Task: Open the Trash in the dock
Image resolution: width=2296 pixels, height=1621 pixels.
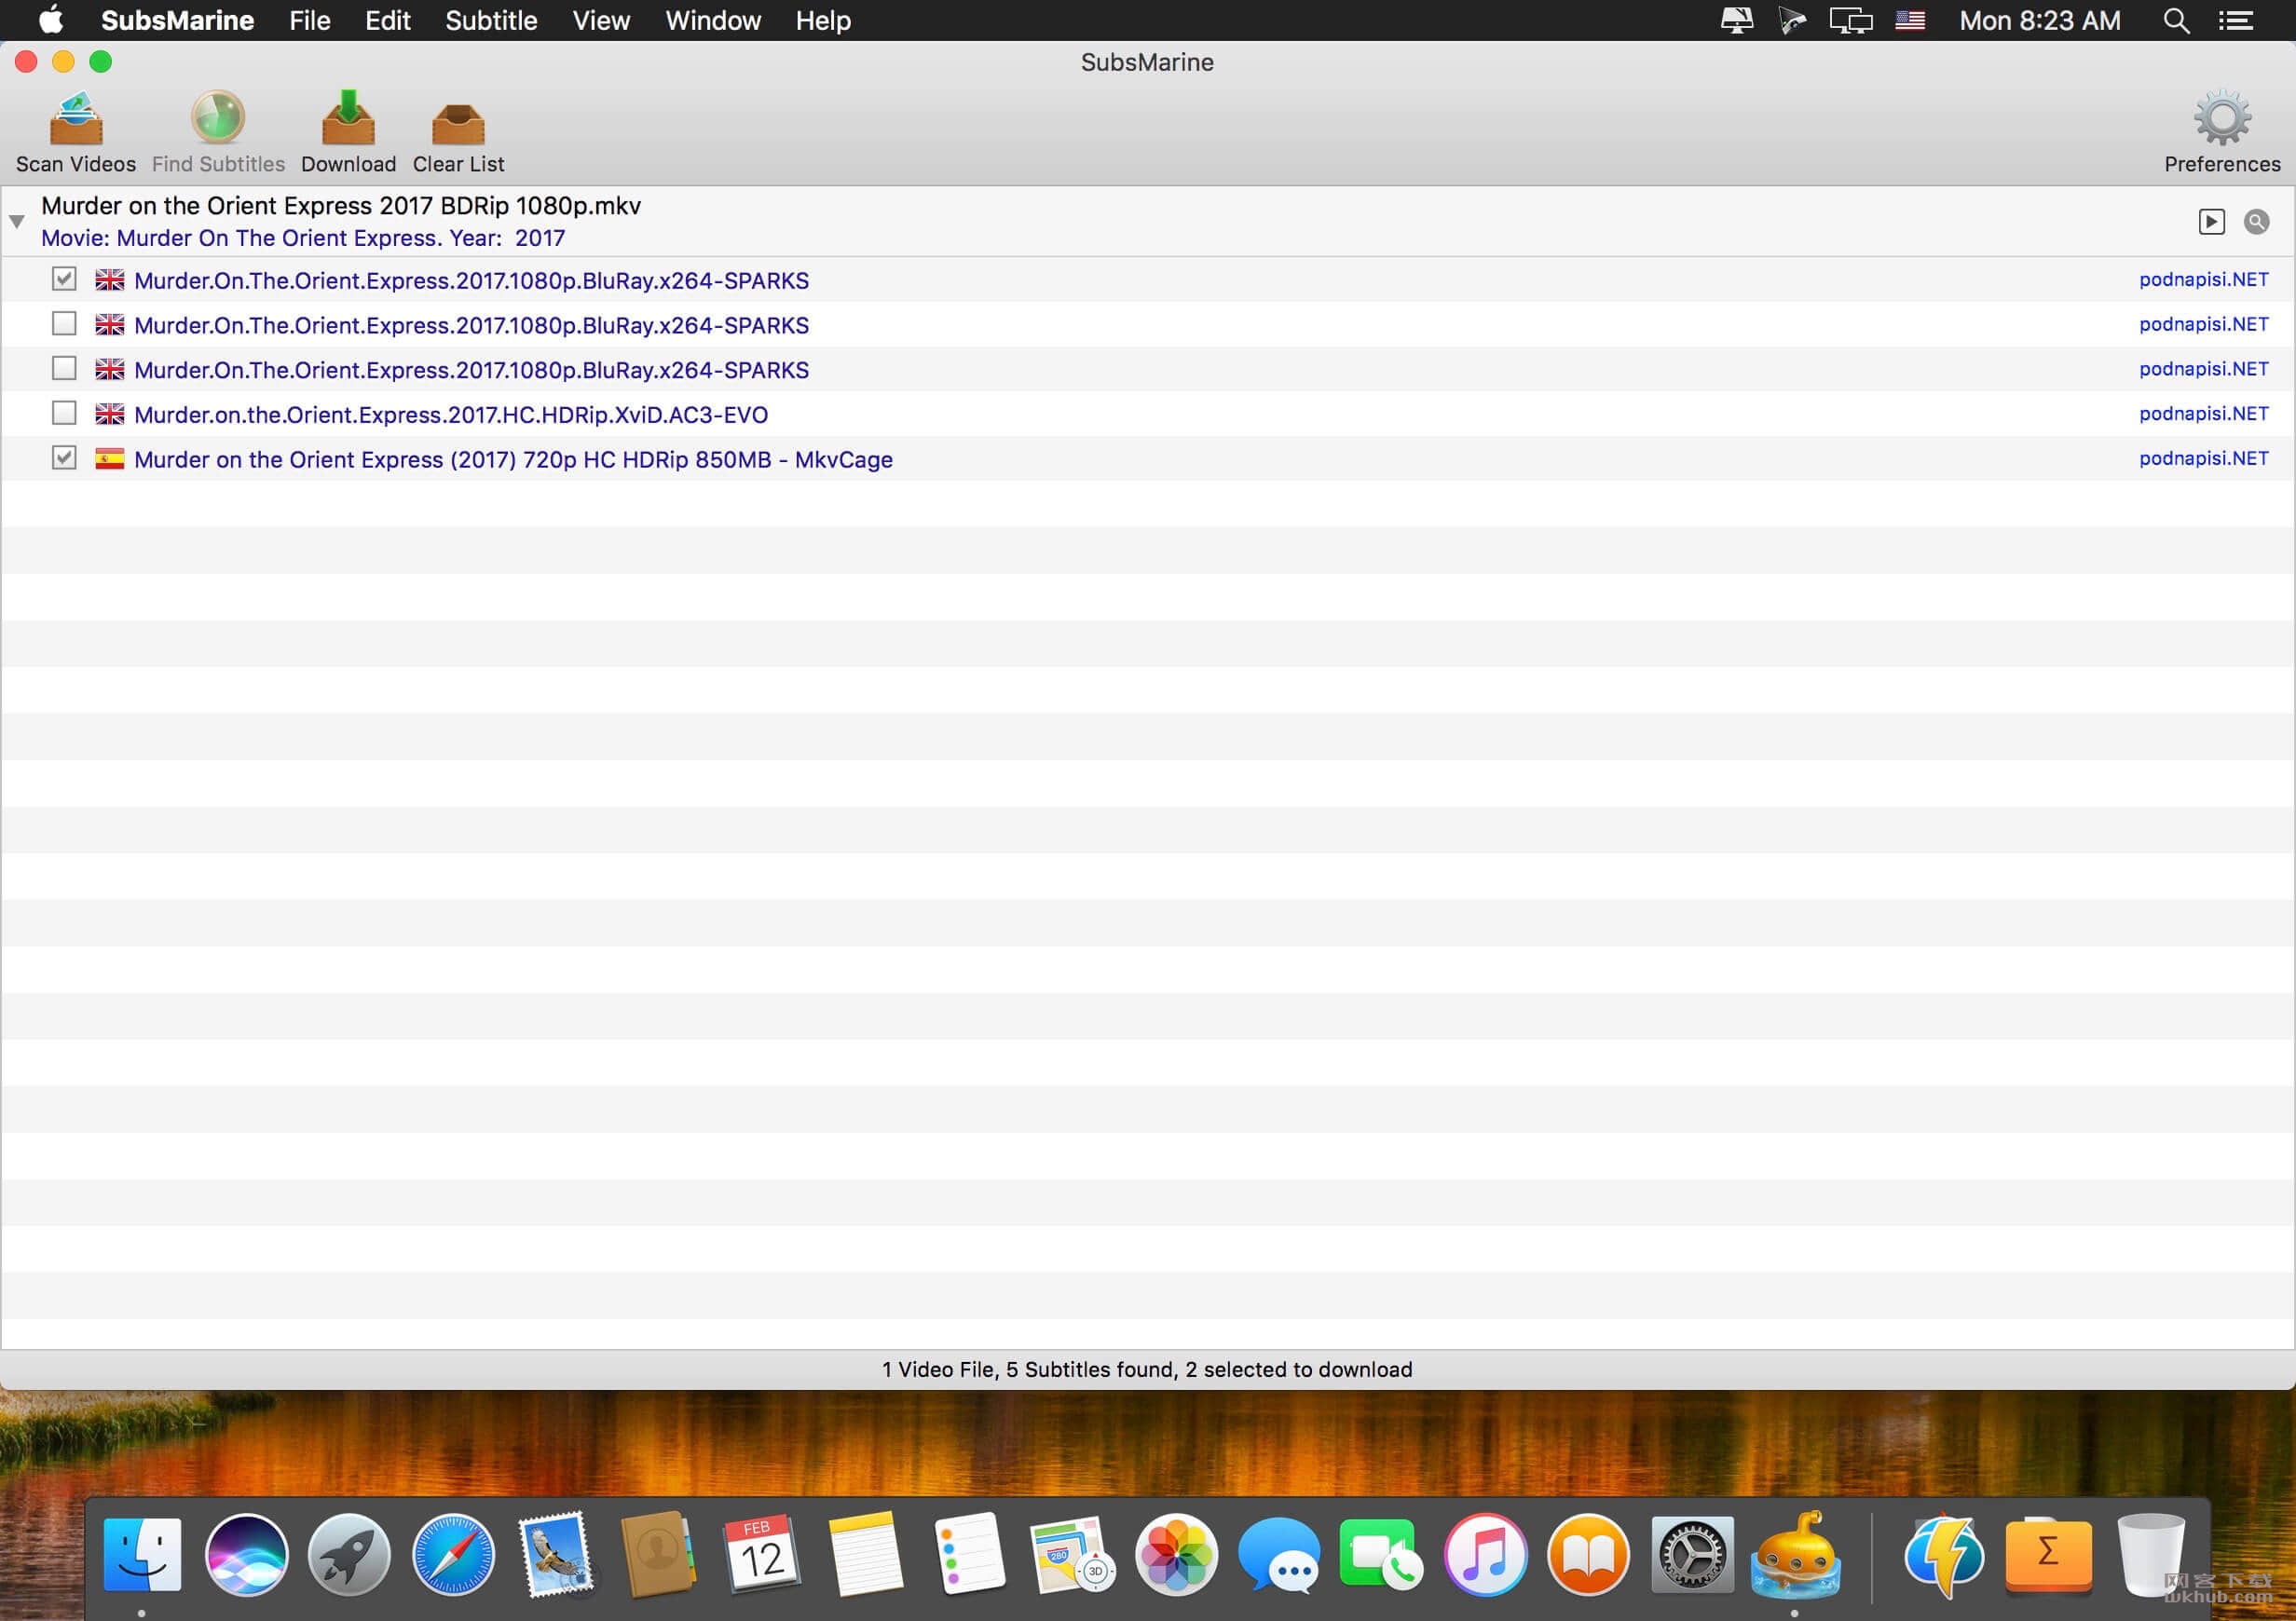Action: [x=2151, y=1555]
